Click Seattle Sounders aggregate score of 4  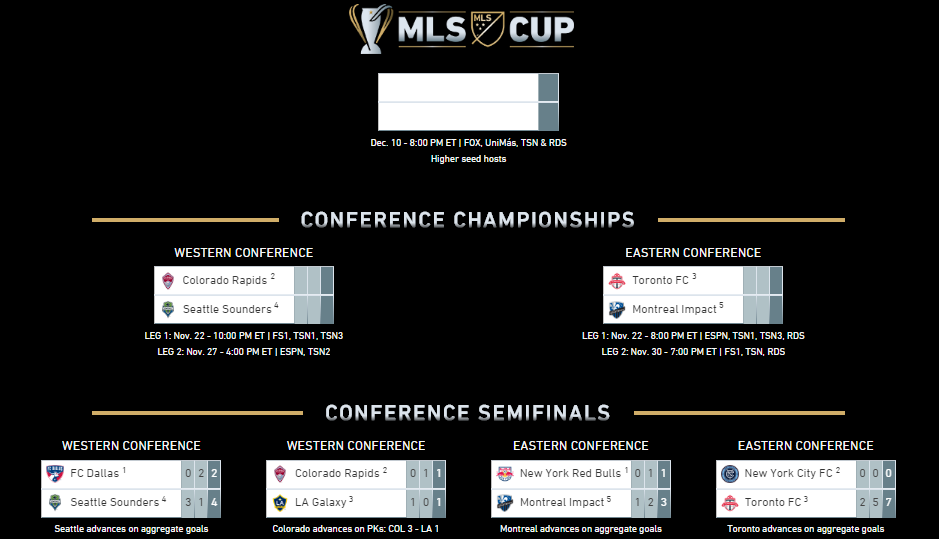coord(214,502)
